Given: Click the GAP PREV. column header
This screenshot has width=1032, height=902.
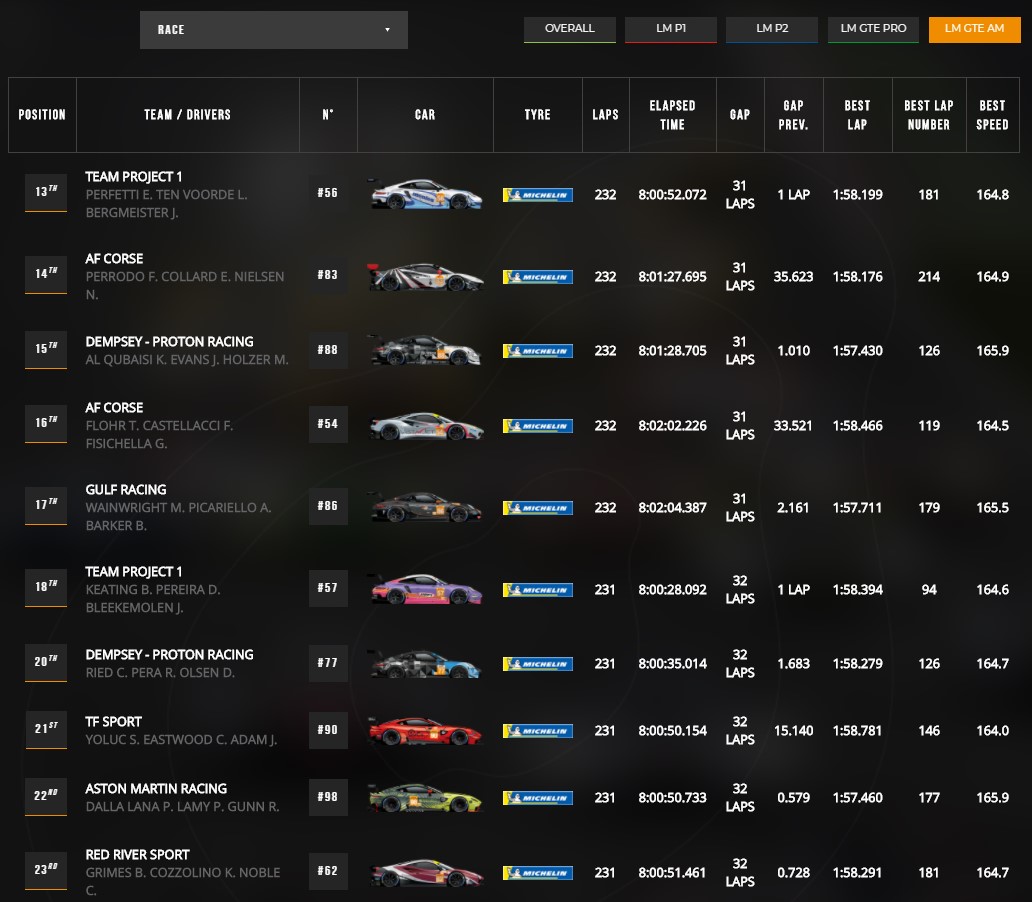Looking at the screenshot, I should coord(794,115).
